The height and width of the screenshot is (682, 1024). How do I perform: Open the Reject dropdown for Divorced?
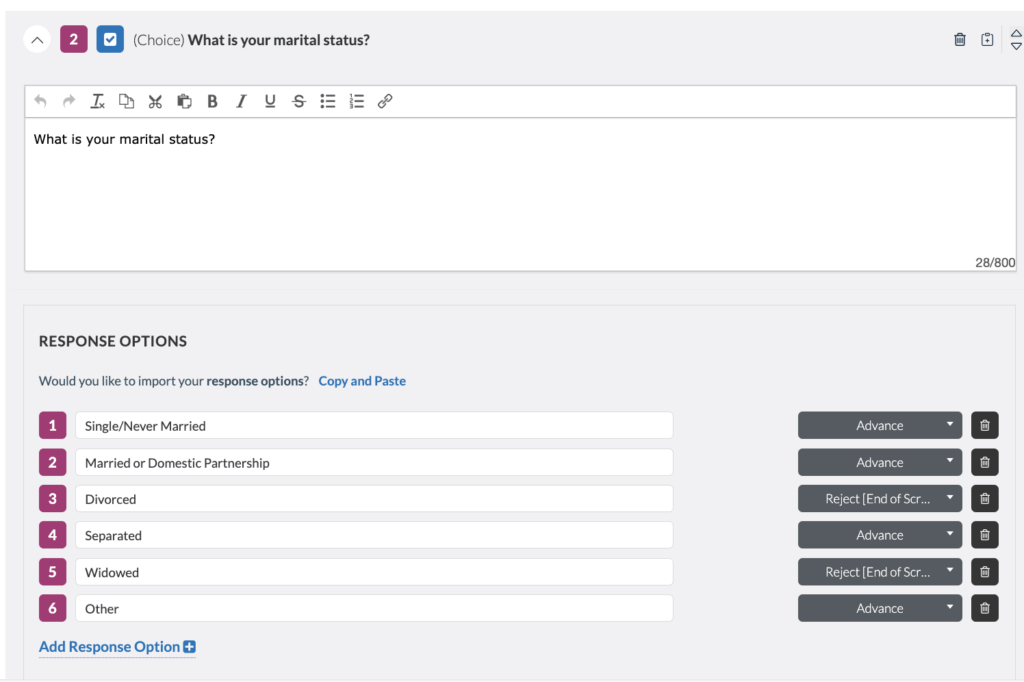tap(879, 498)
